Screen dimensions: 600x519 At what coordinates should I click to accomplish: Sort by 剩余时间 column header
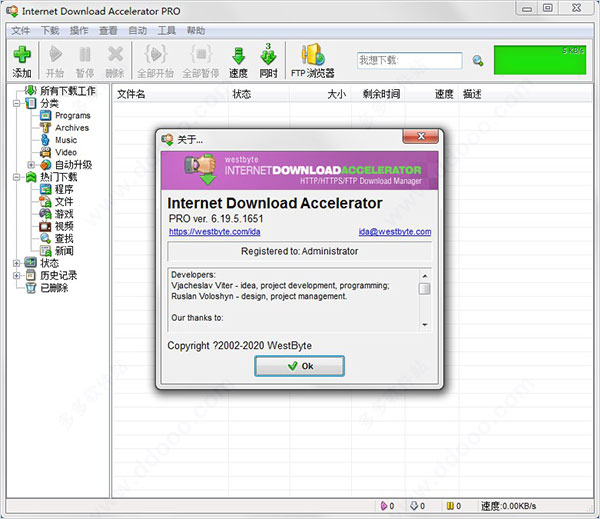382,94
